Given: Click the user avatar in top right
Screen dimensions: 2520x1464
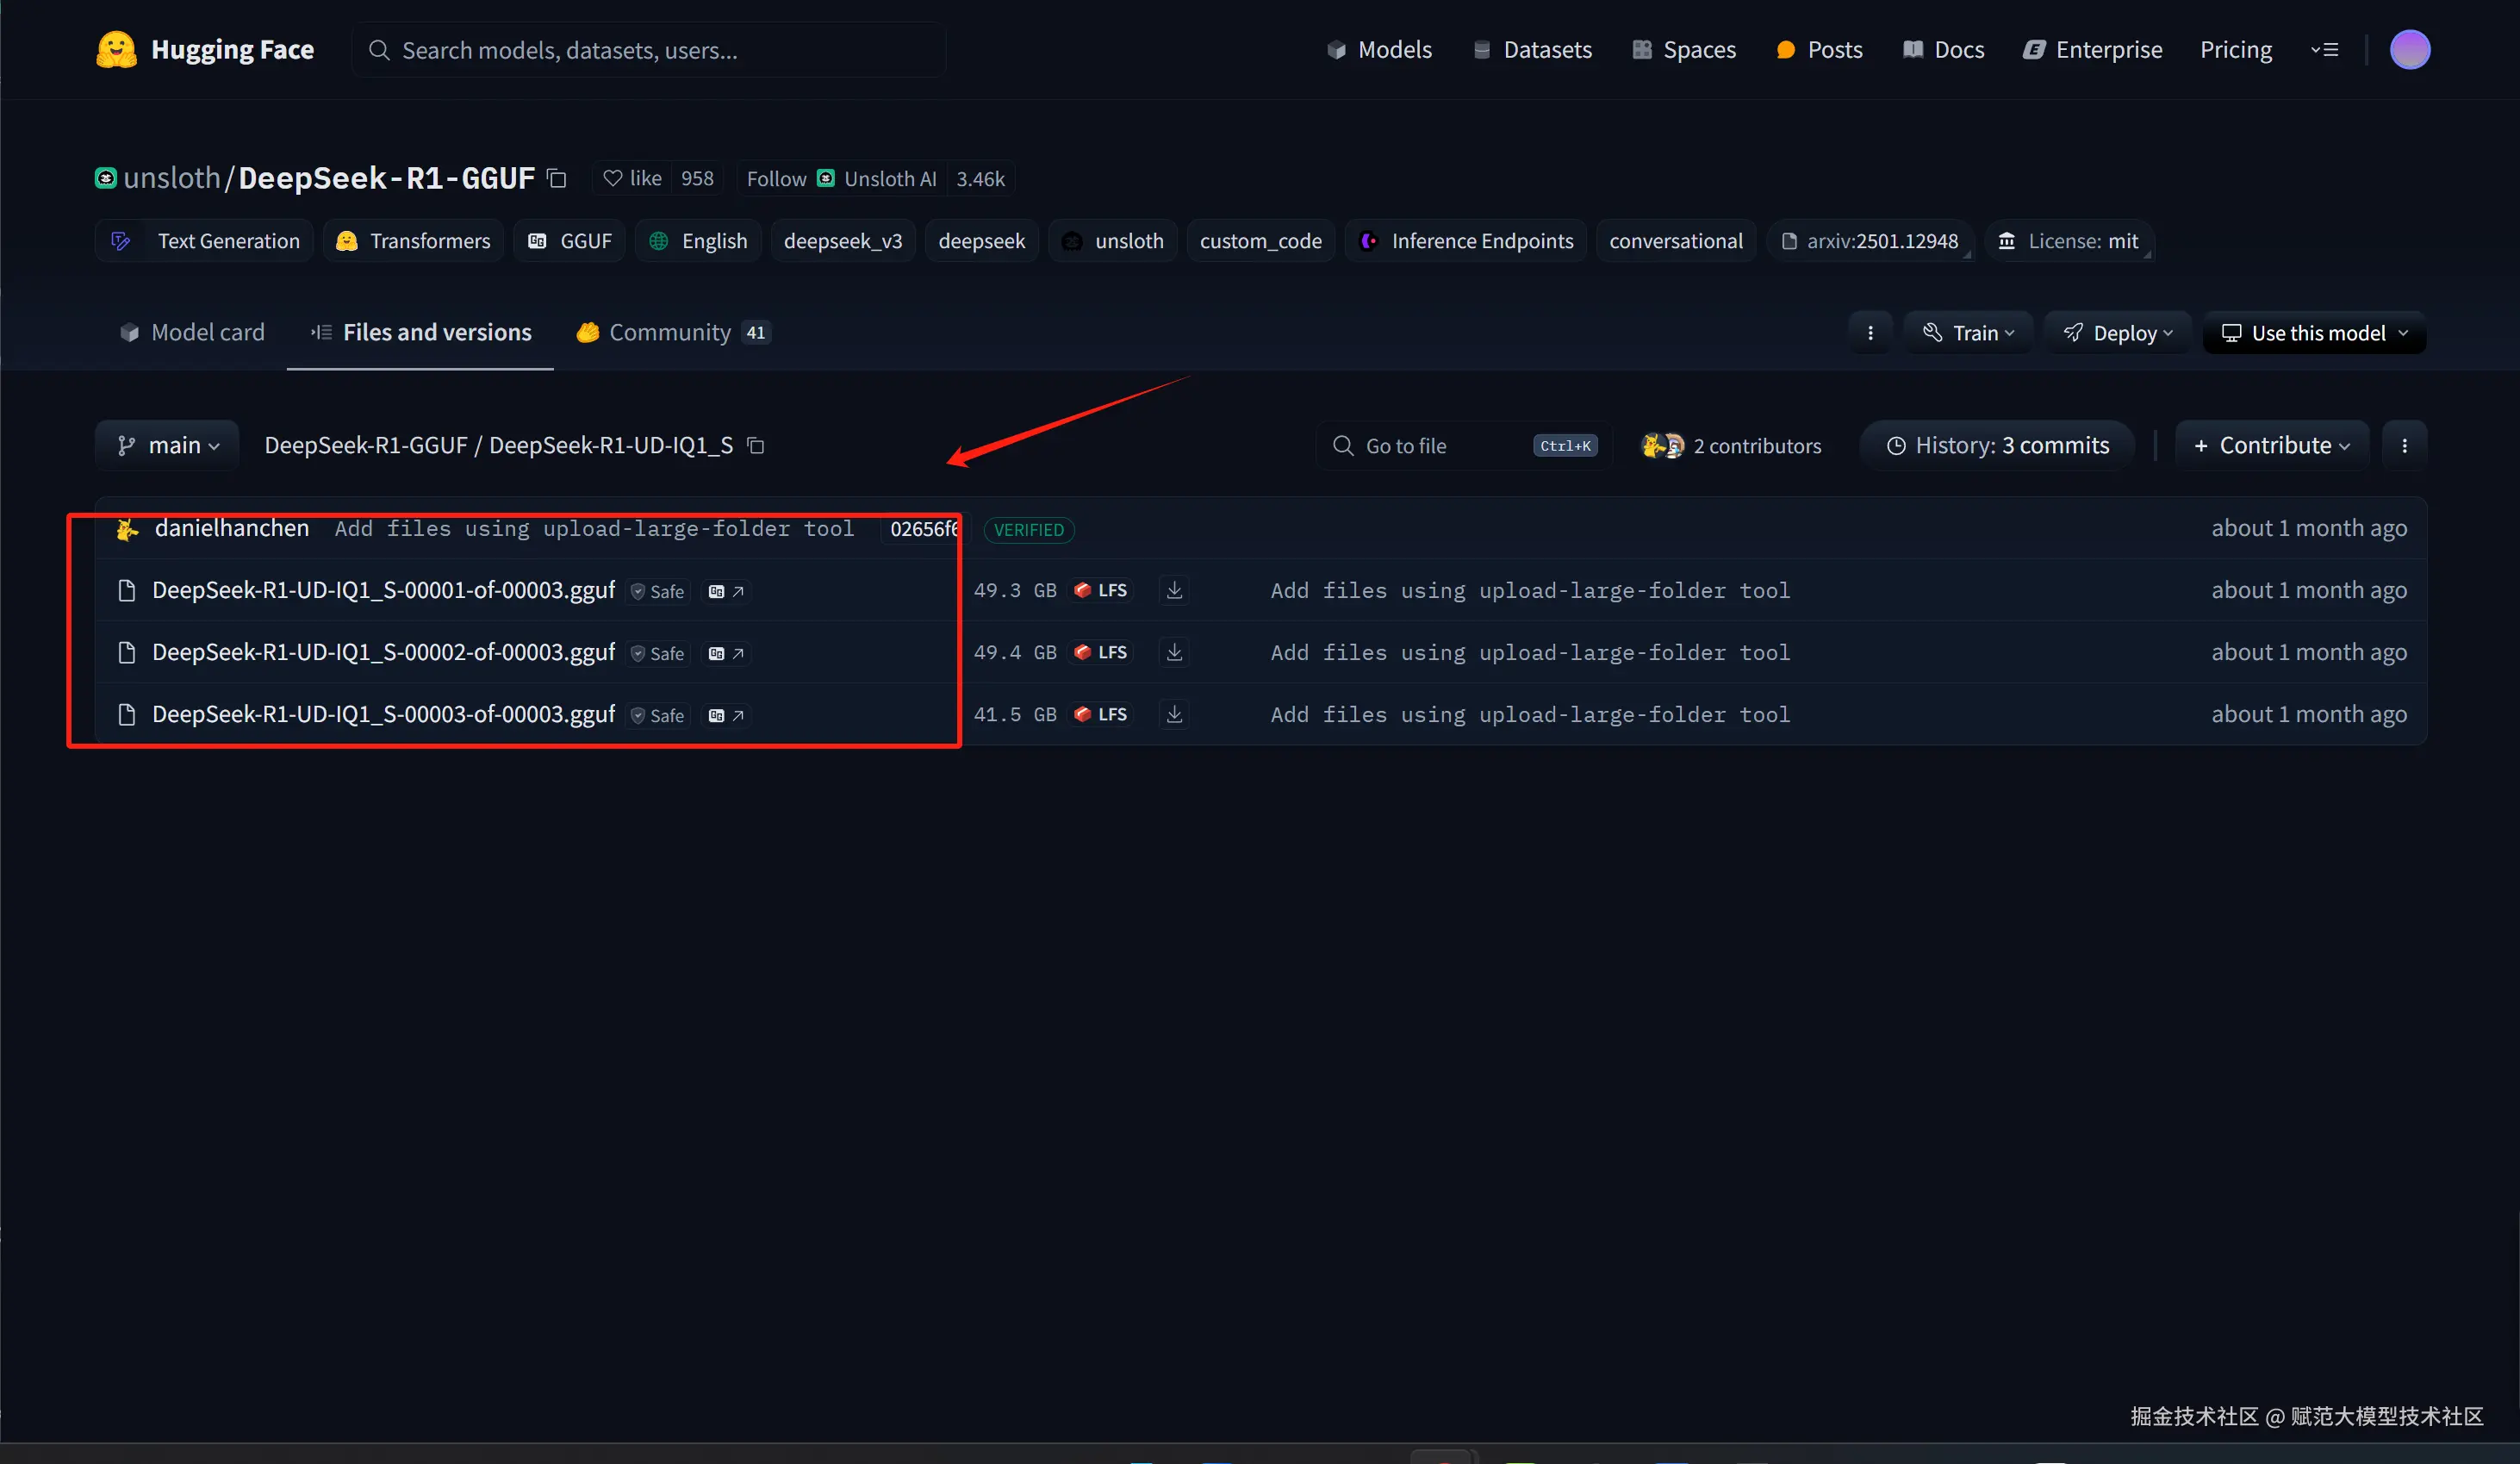Looking at the screenshot, I should click(2409, 50).
